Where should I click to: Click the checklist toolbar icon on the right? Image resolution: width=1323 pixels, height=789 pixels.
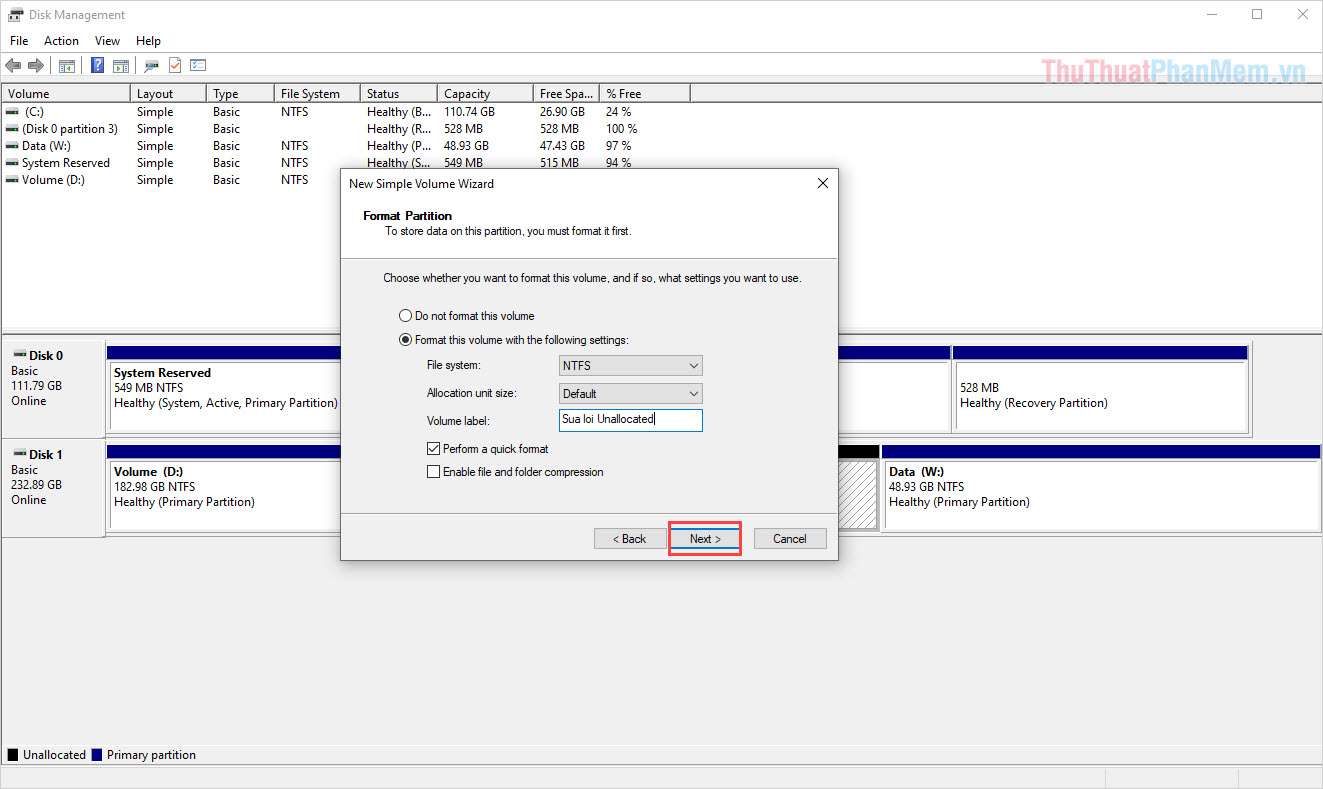[198, 64]
